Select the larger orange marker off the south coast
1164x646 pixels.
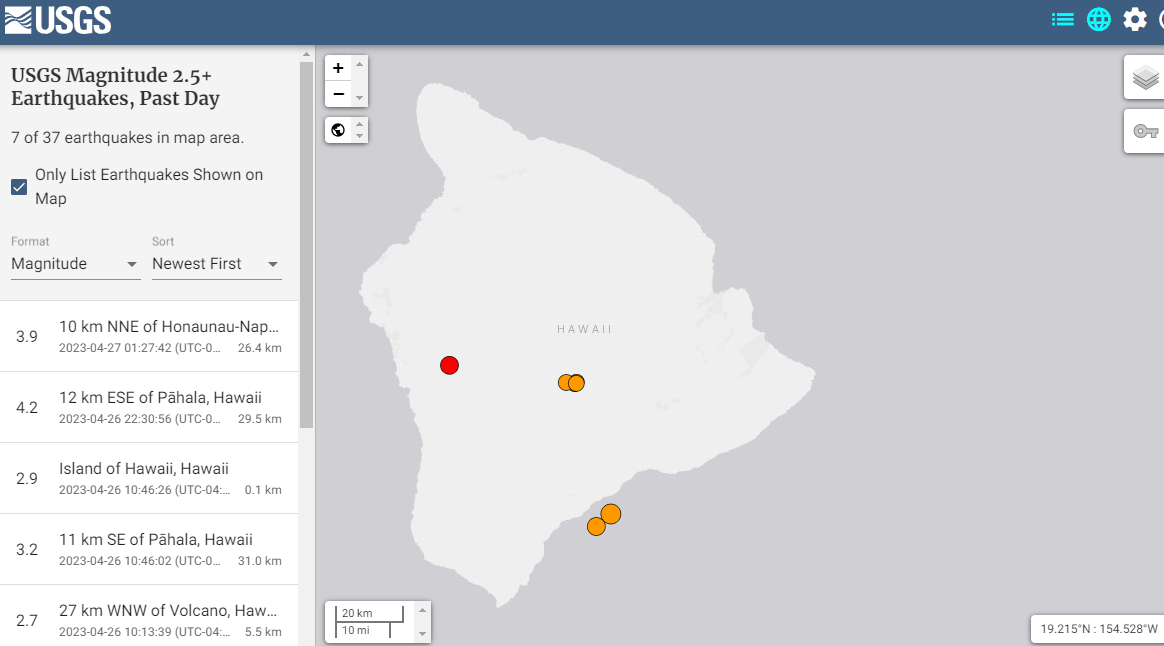[x=610, y=514]
